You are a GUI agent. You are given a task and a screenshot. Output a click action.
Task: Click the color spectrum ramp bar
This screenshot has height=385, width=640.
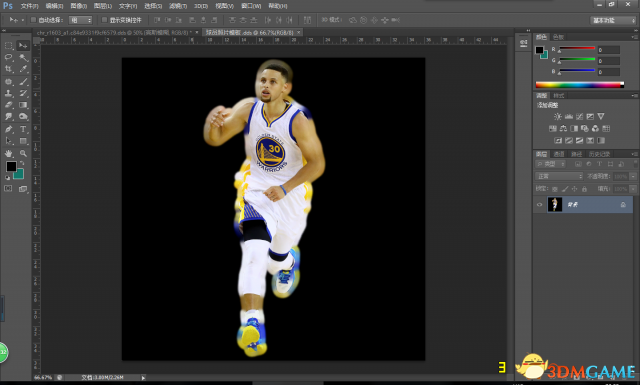(x=580, y=85)
